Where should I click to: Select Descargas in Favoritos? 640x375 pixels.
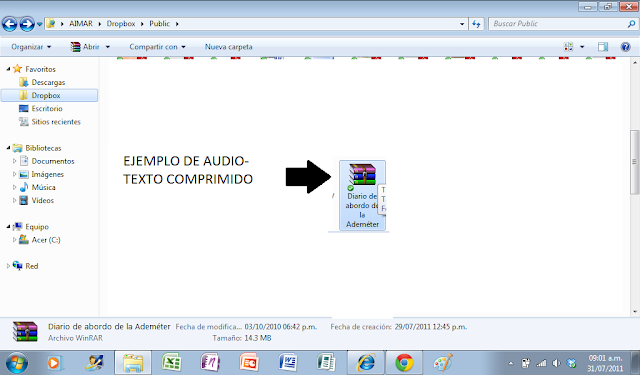(x=48, y=82)
